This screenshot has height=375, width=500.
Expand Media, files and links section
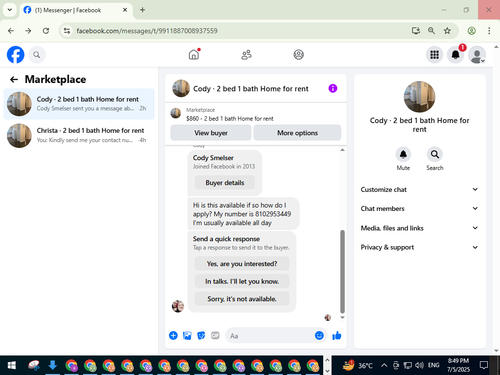click(x=419, y=228)
